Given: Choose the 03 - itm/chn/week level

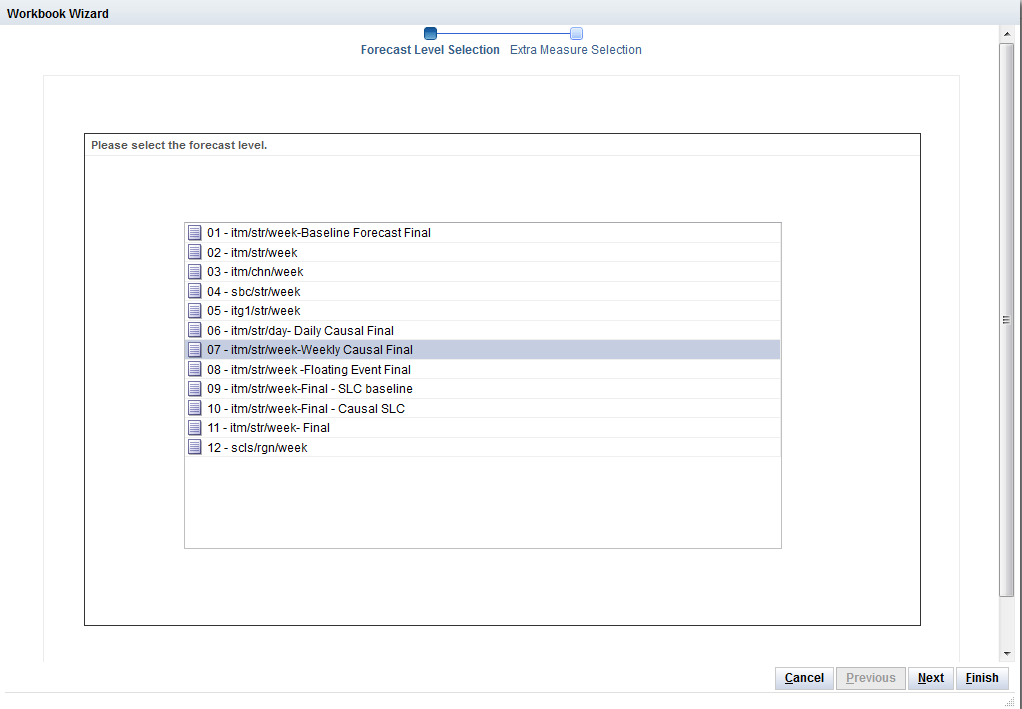Looking at the screenshot, I should [x=482, y=272].
